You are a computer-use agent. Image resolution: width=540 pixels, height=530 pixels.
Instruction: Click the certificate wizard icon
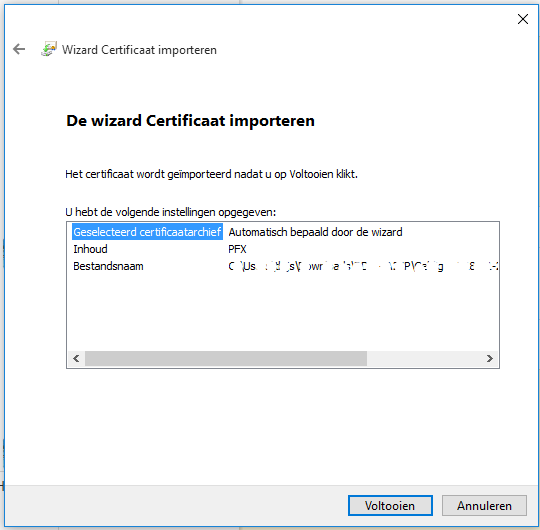click(49, 49)
